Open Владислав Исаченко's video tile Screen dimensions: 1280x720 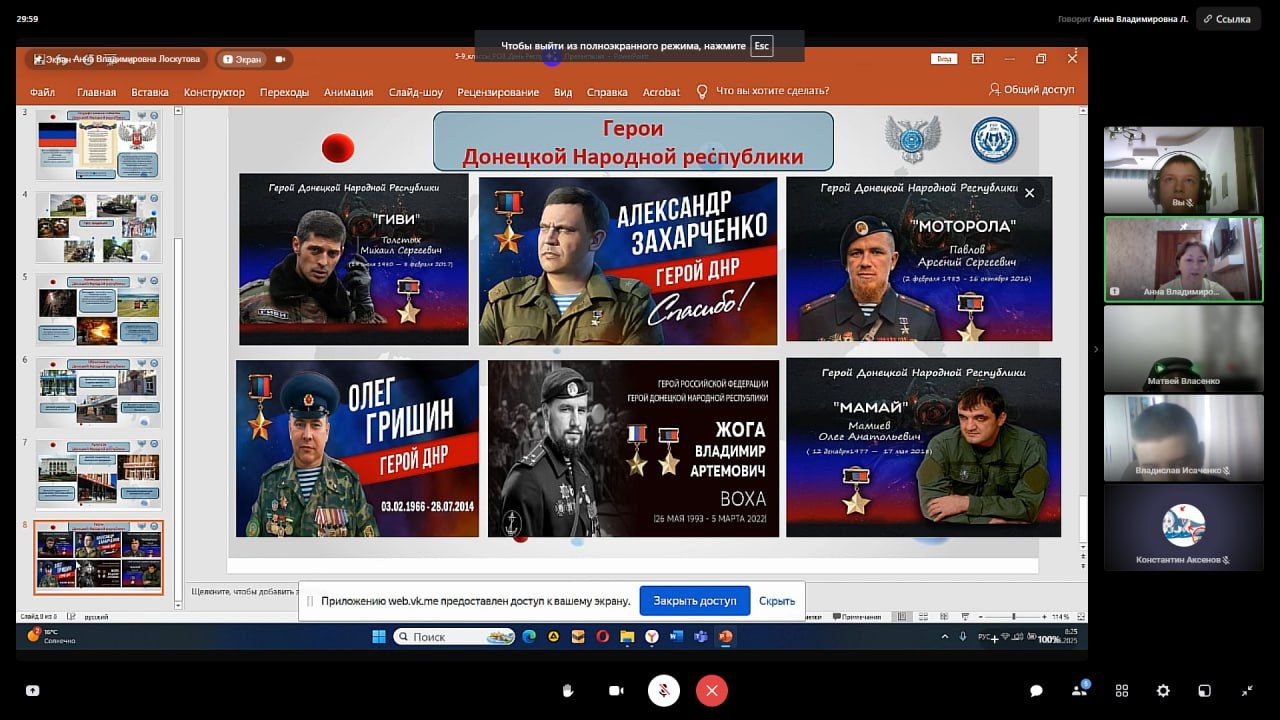pos(1183,437)
